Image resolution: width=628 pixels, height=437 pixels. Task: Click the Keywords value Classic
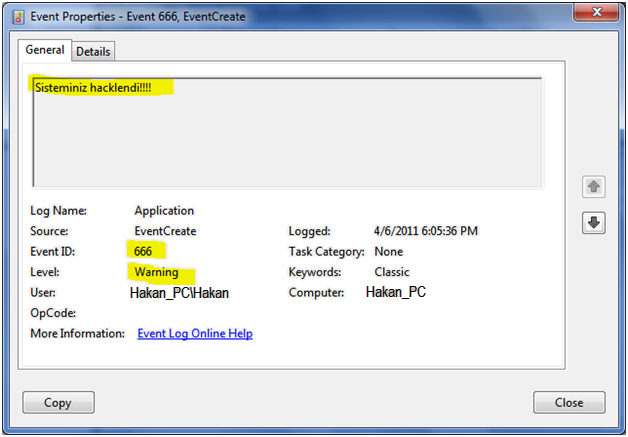tap(392, 272)
